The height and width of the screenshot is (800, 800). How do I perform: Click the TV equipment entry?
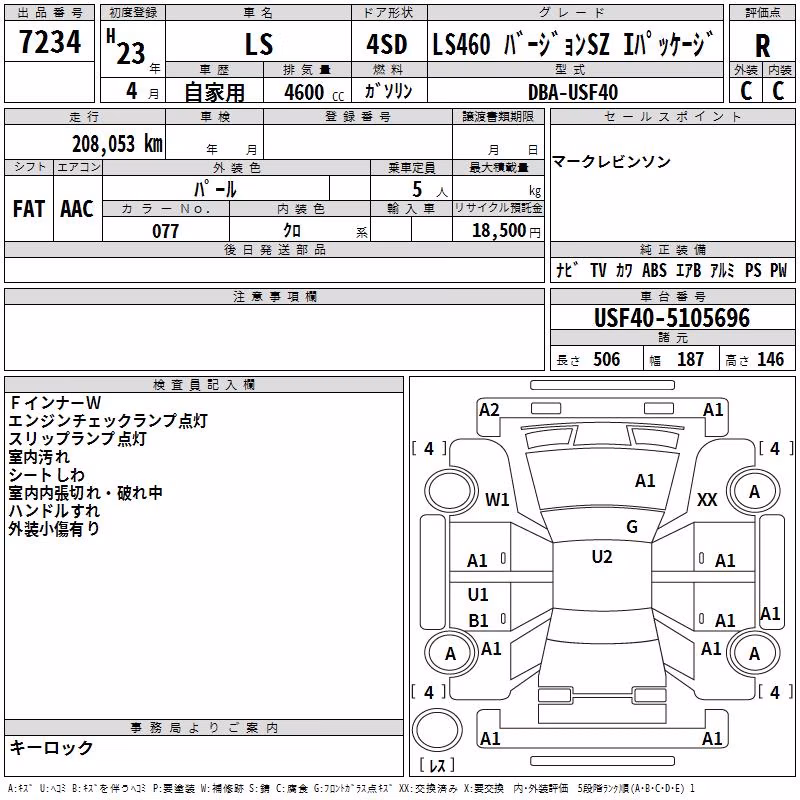tap(598, 270)
